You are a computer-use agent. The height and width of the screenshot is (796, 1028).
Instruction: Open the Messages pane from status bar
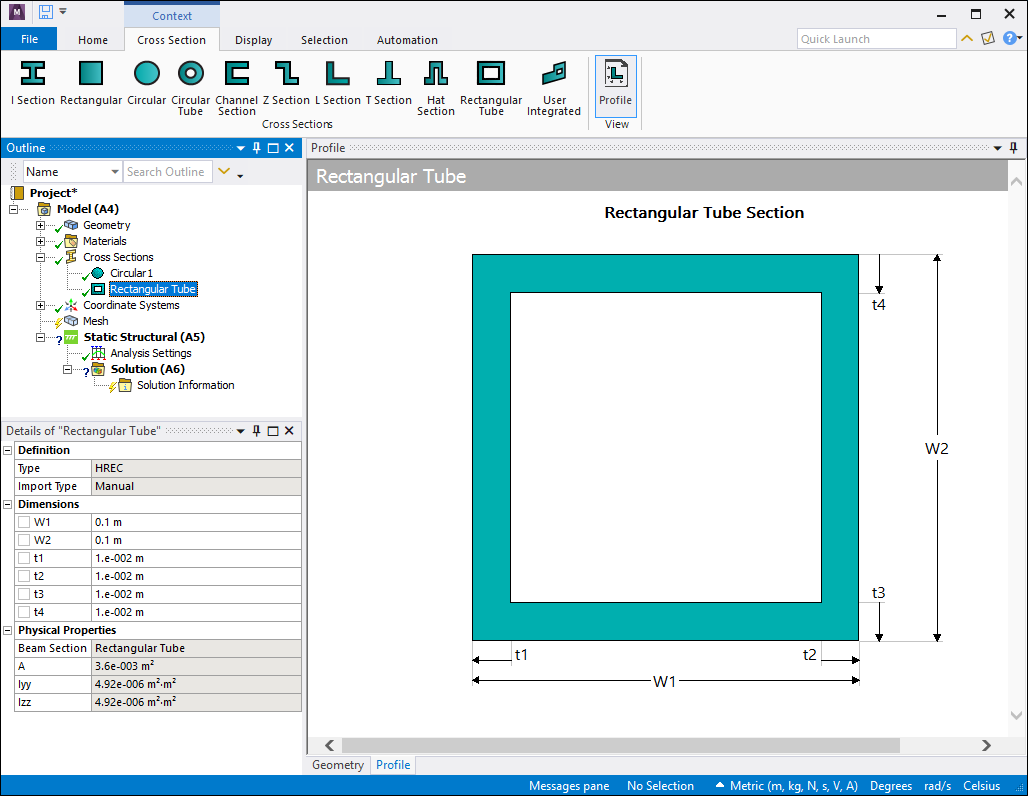(x=568, y=786)
